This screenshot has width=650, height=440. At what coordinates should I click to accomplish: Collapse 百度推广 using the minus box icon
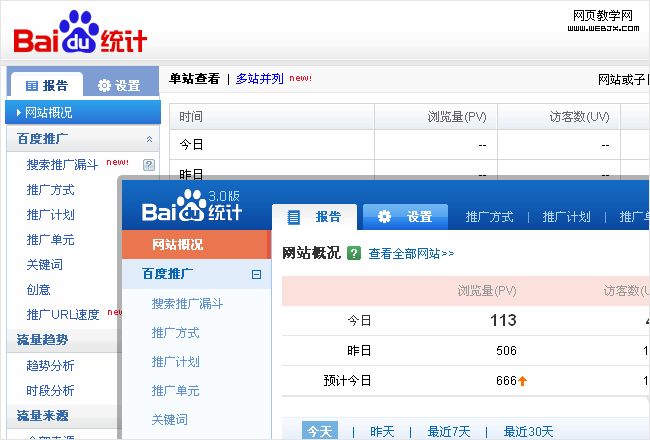(256, 273)
